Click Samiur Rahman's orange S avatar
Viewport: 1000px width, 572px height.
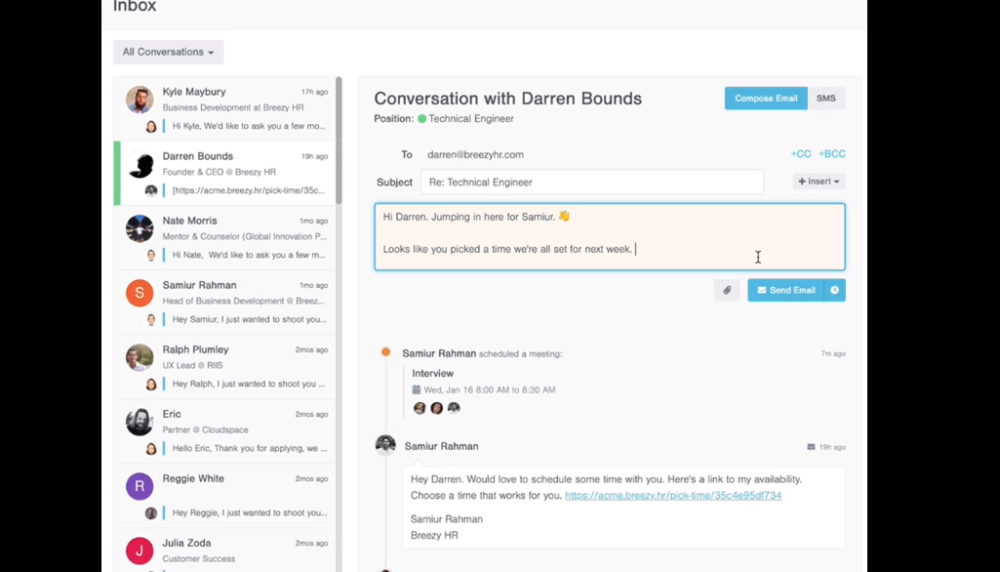pyautogui.click(x=139, y=293)
